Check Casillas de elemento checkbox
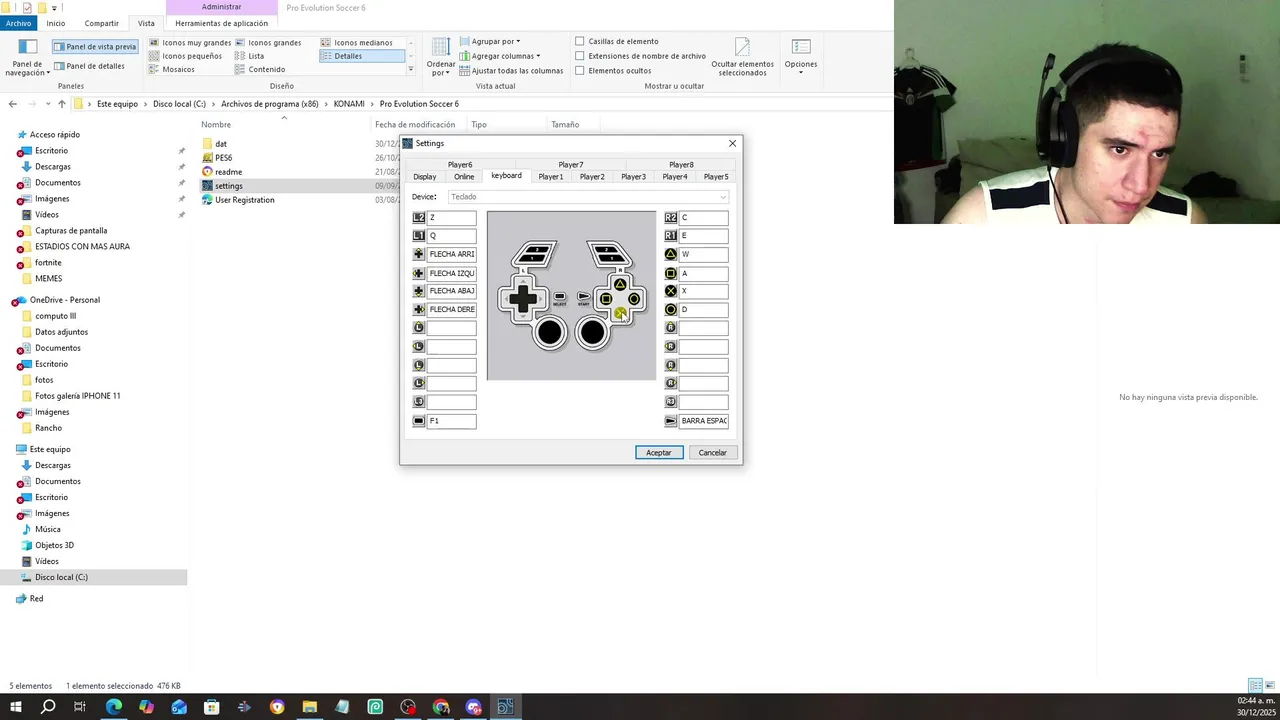This screenshot has height=720, width=1280. (x=580, y=41)
